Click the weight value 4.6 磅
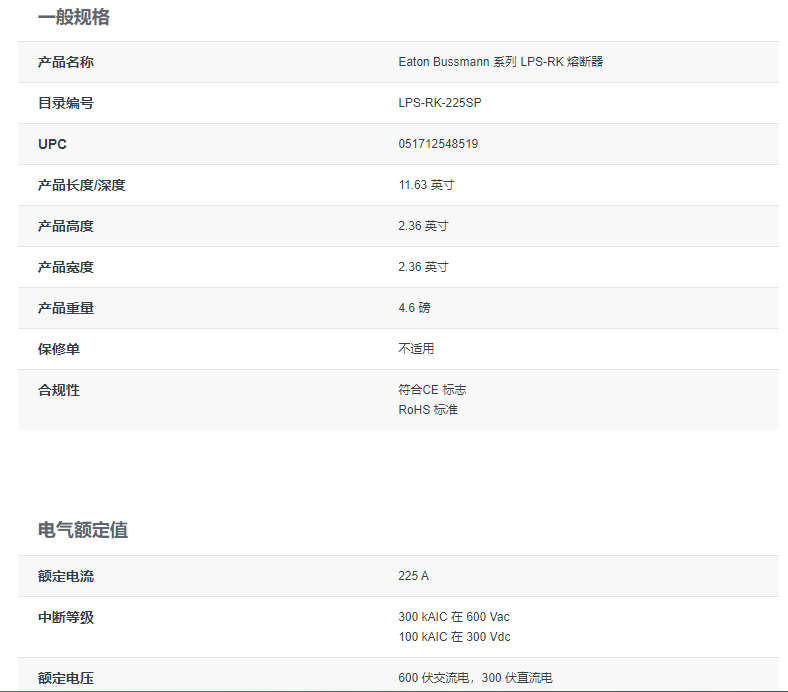Viewport: 788px width, 692px height. (x=414, y=308)
